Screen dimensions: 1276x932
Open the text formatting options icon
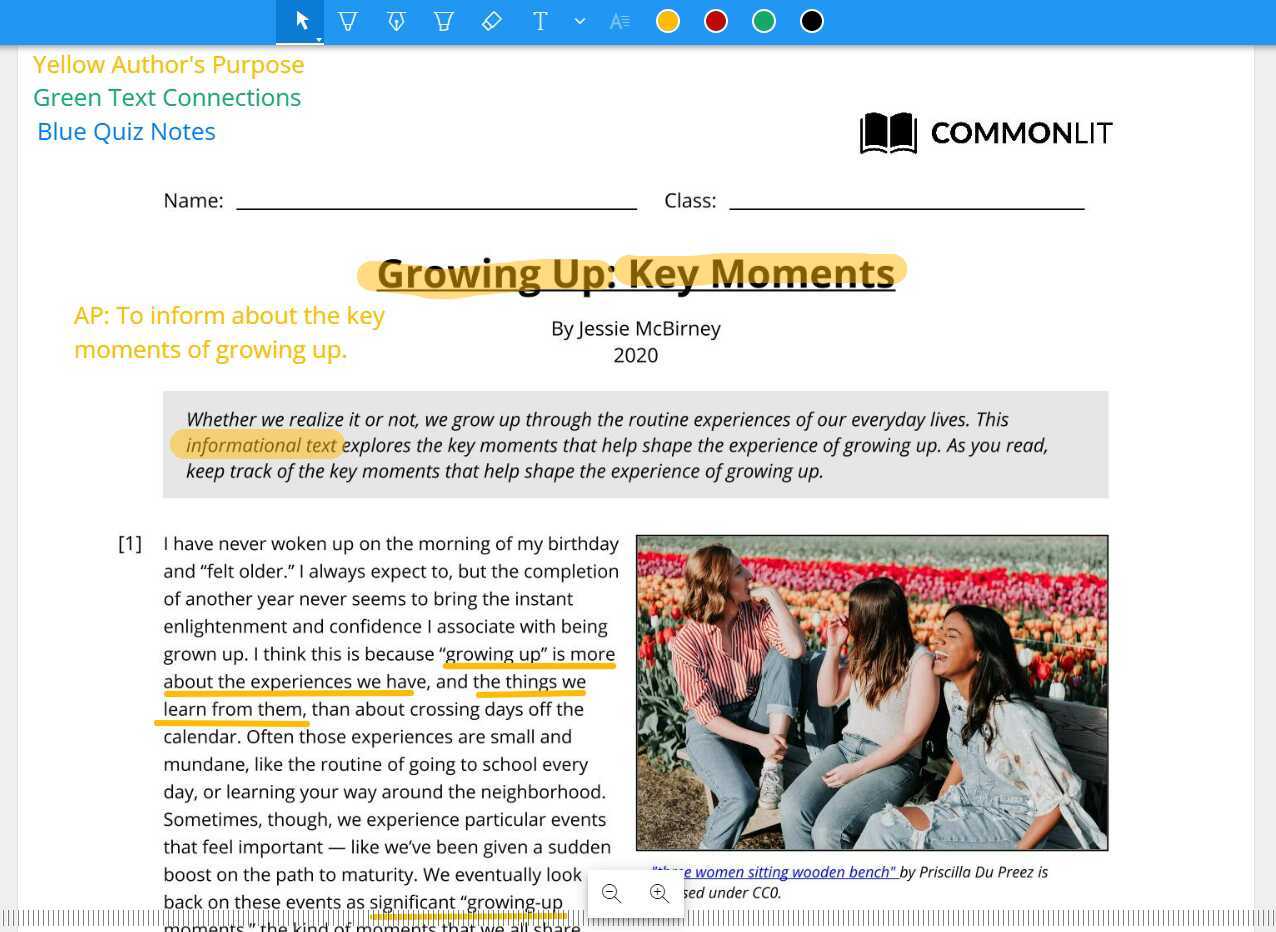tap(620, 20)
